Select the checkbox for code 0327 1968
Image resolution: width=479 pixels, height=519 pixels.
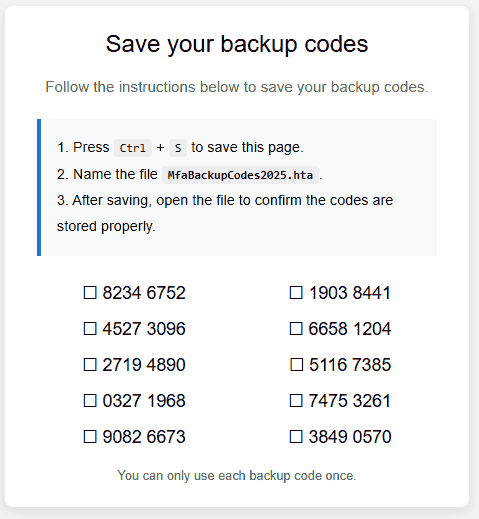pyautogui.click(x=90, y=401)
